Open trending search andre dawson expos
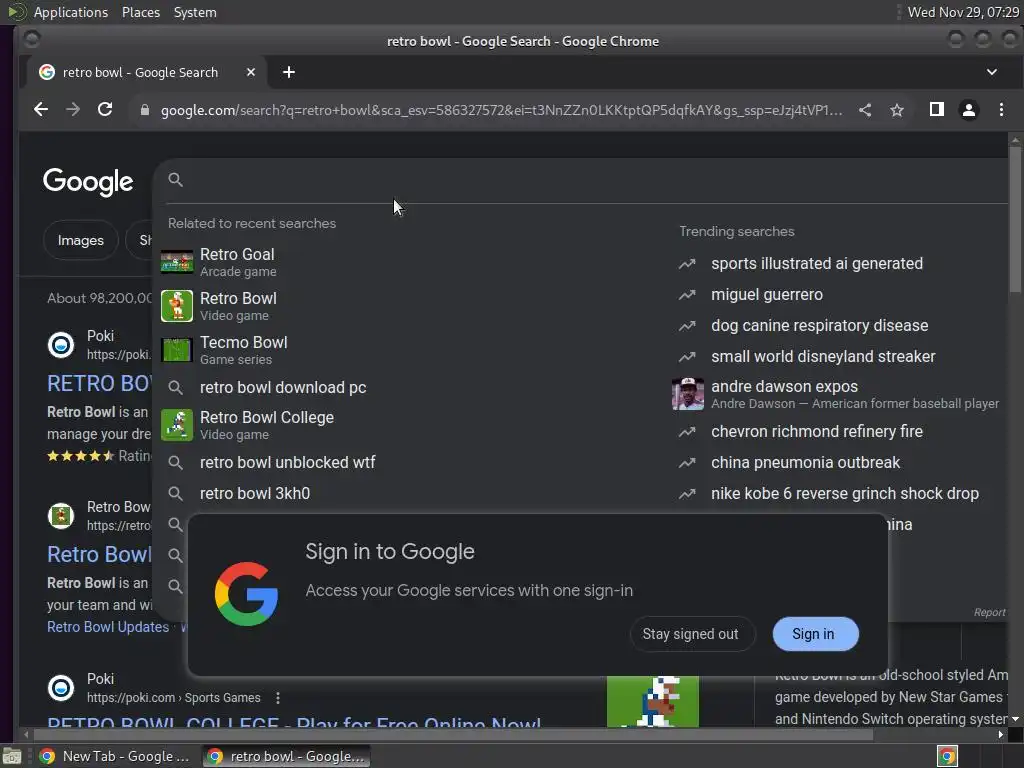Image resolution: width=1024 pixels, height=768 pixels. [836, 394]
